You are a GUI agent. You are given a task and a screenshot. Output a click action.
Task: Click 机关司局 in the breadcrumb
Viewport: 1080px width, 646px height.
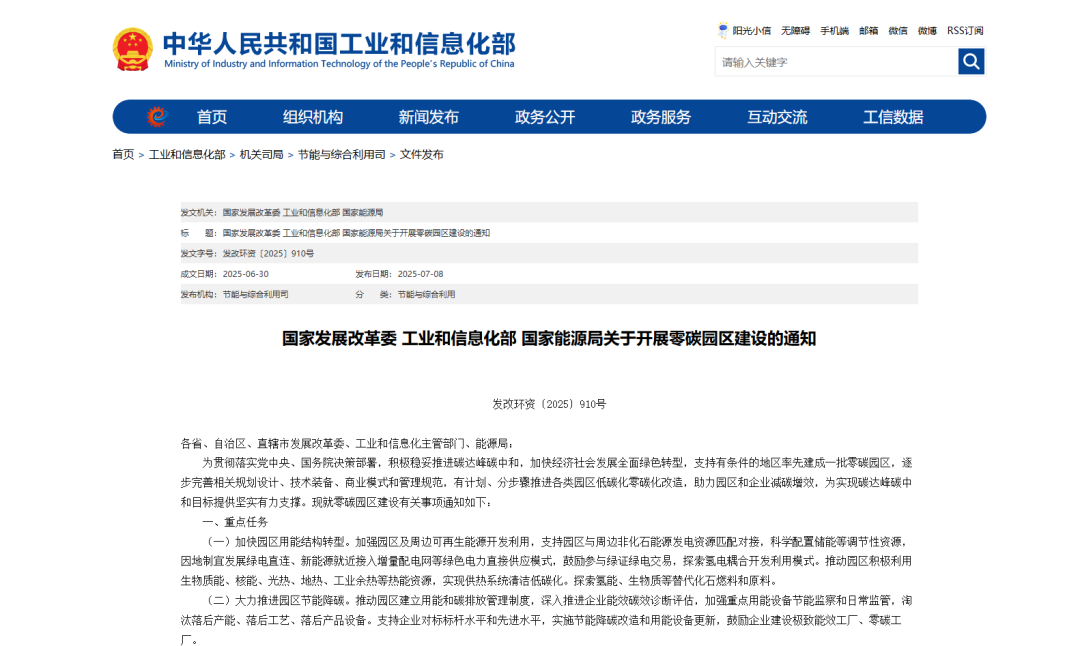261,155
